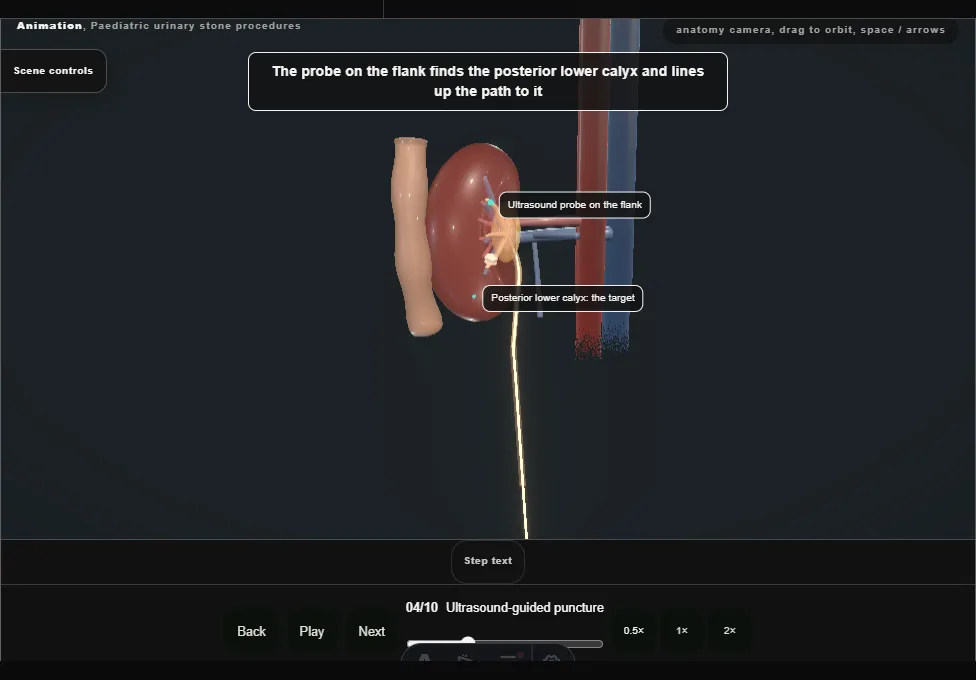Image resolution: width=976 pixels, height=680 pixels.
Task: Click the 'Animation' header title
Action: 49,26
